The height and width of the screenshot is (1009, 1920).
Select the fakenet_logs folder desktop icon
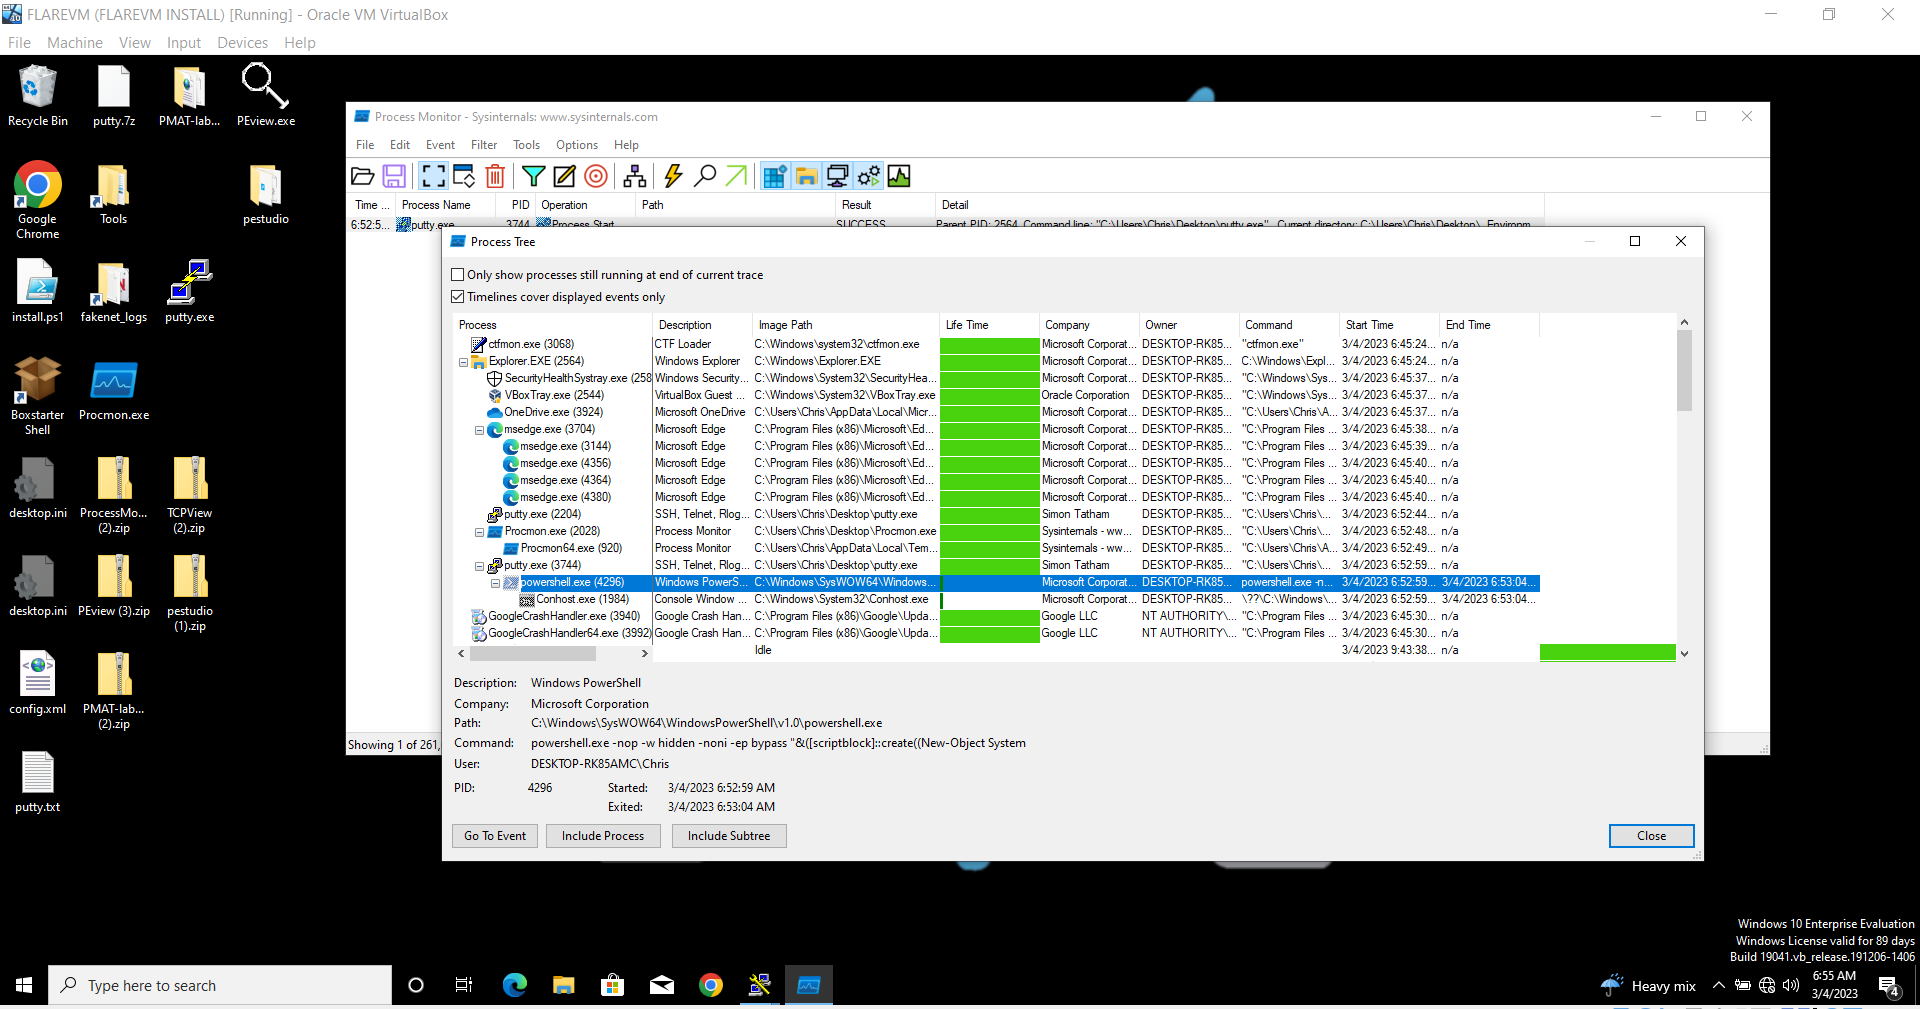pos(114,292)
